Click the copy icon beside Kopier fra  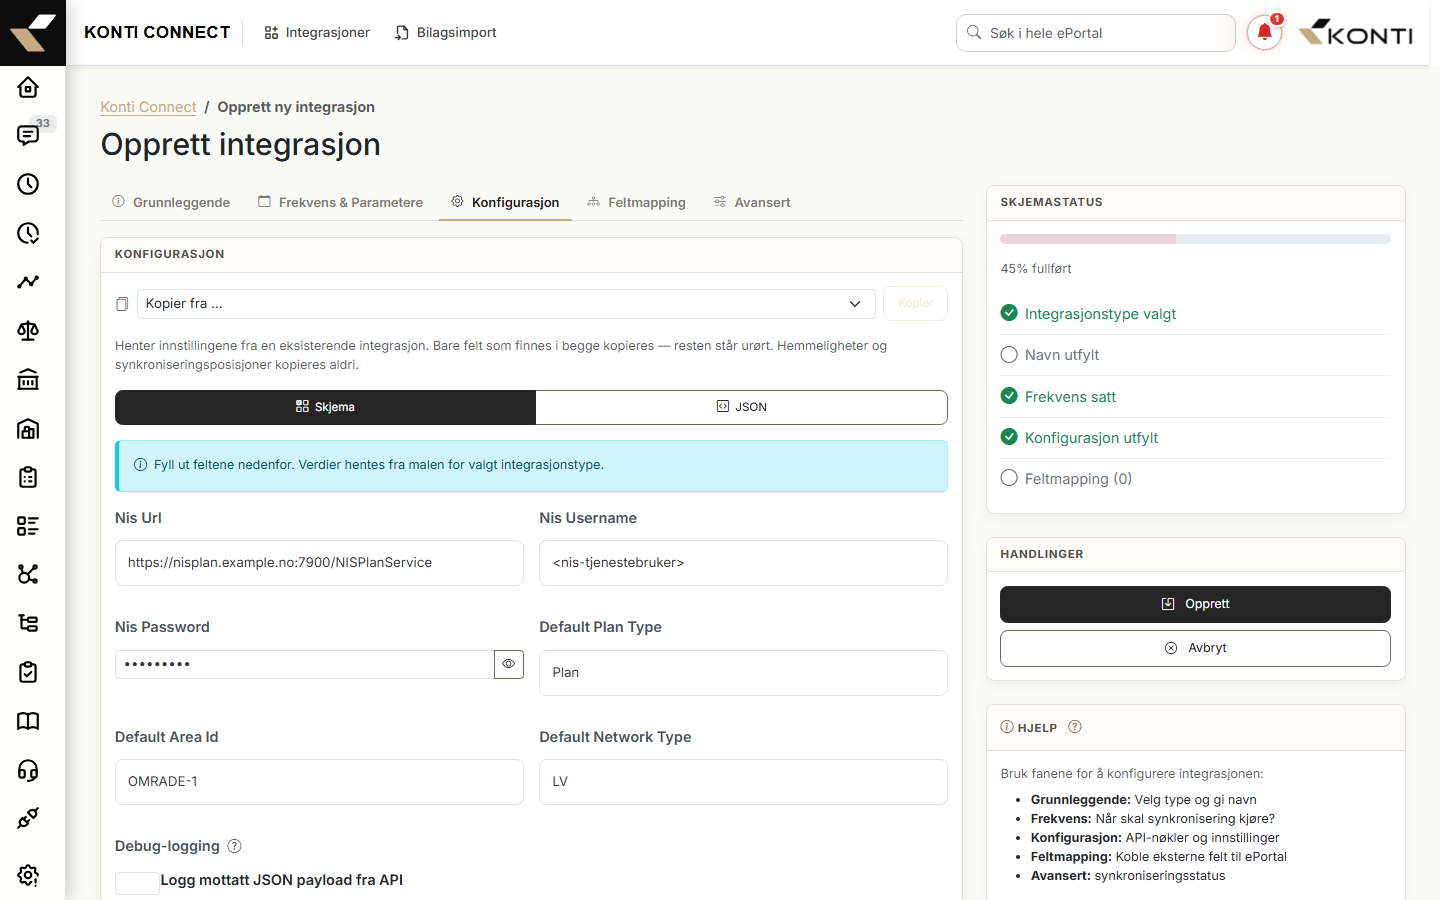pyautogui.click(x=122, y=304)
